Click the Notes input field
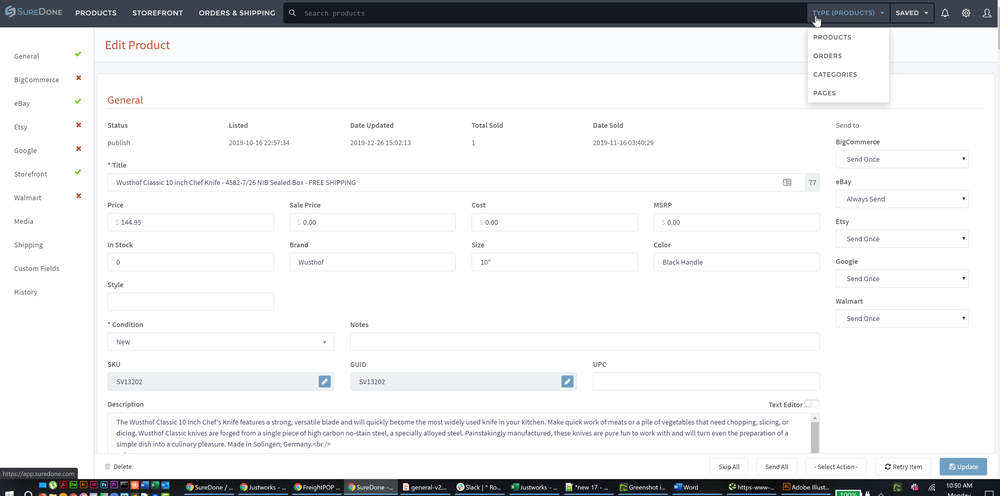The image size is (1000, 496). pos(585,342)
